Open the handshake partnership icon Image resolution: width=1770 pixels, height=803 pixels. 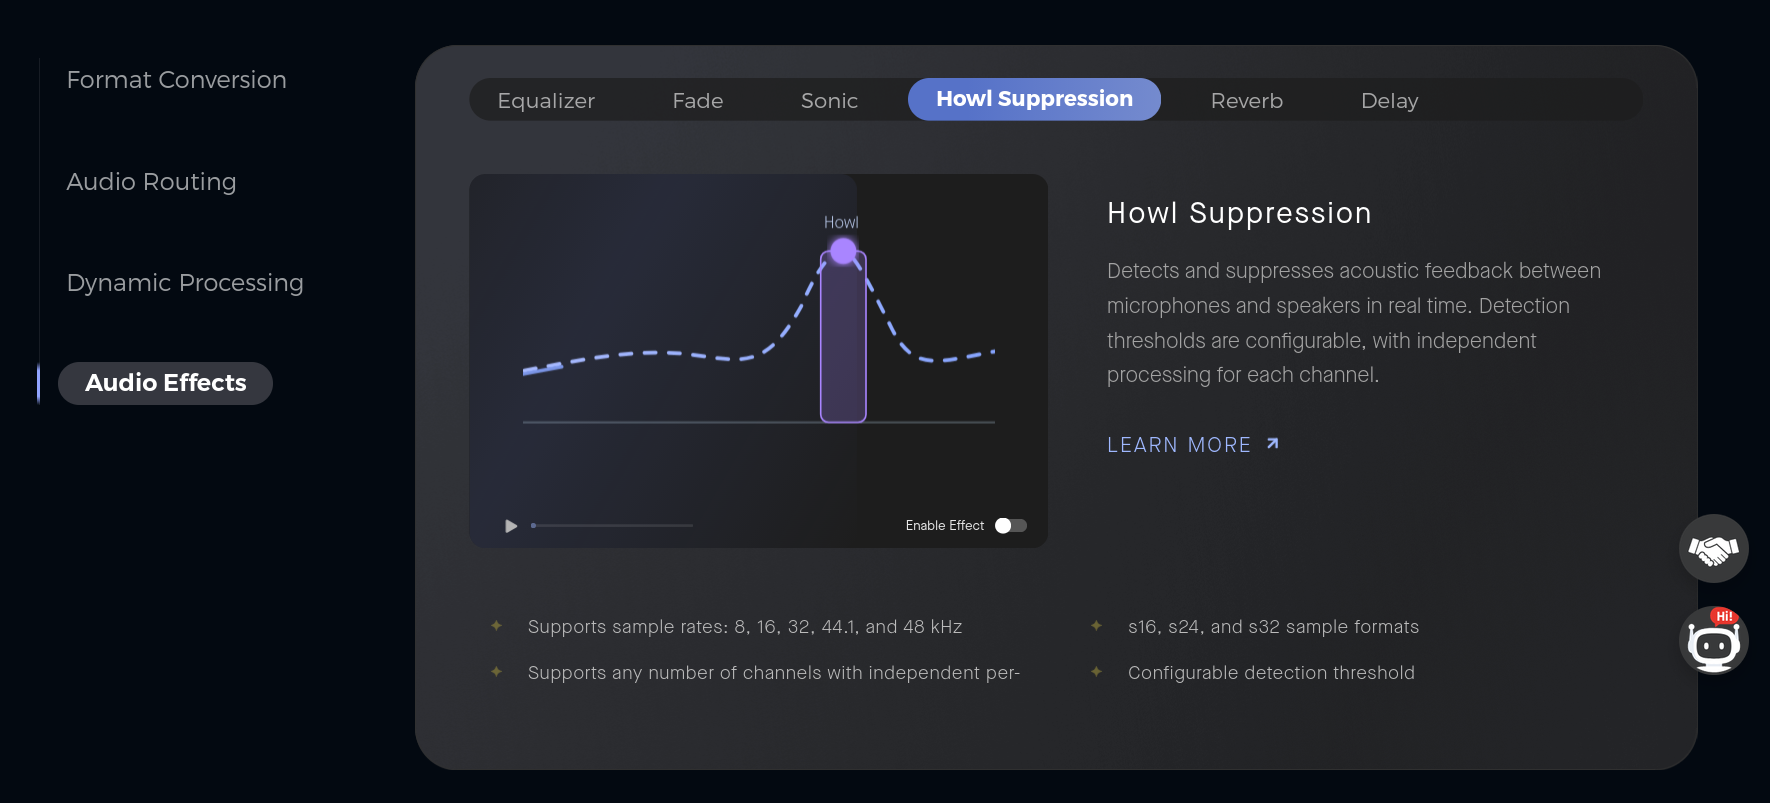tap(1713, 549)
